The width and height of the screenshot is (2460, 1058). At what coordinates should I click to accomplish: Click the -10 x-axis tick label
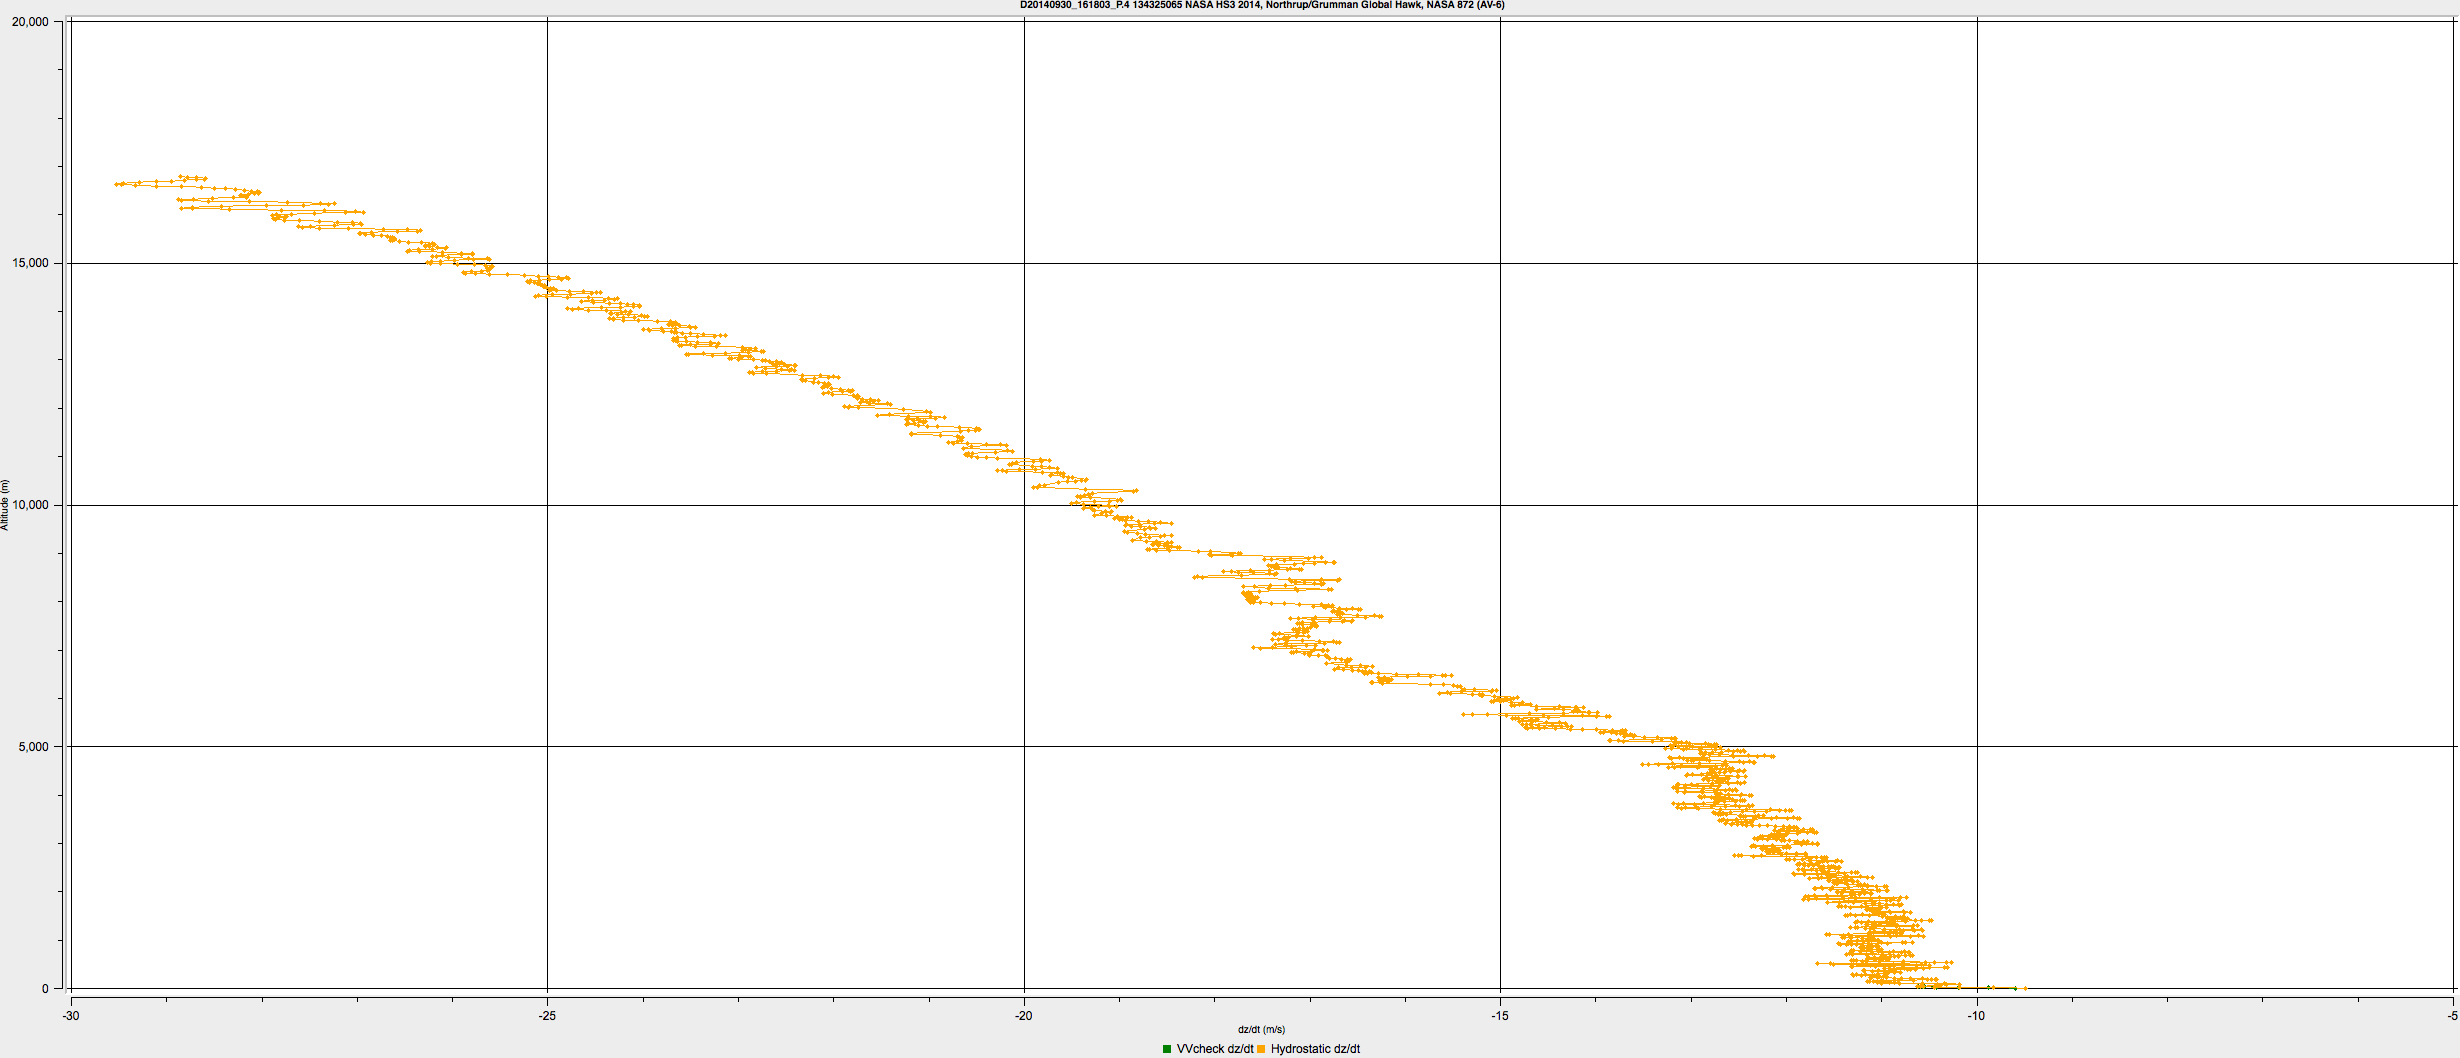point(1976,1016)
